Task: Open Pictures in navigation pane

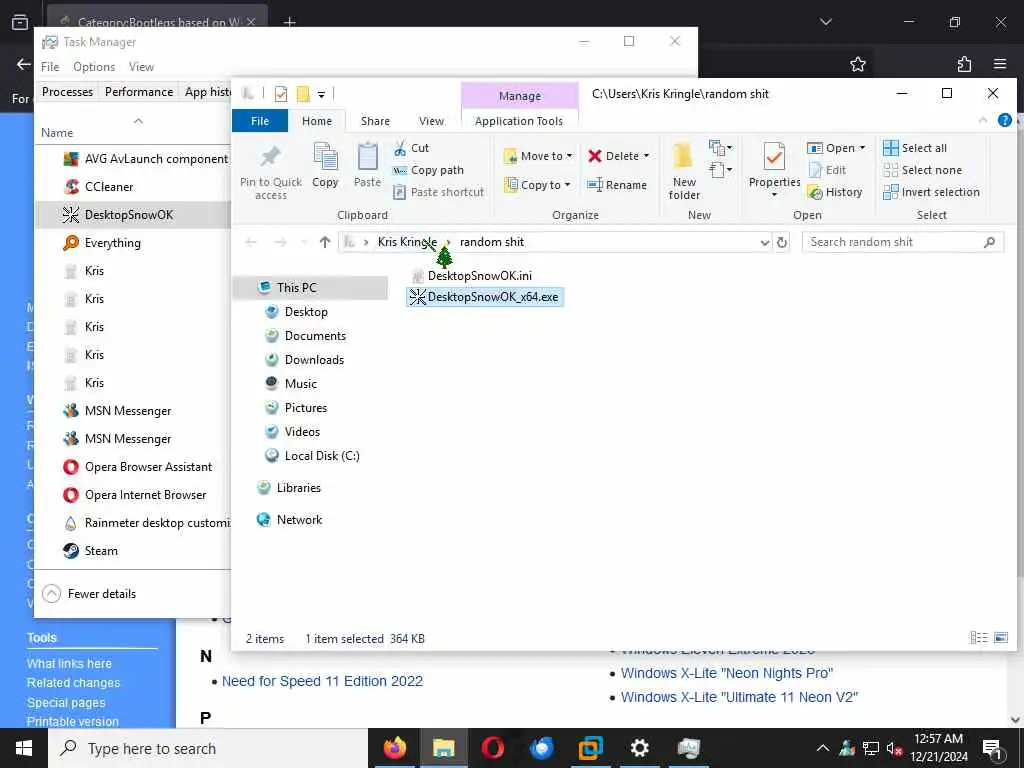Action: click(x=306, y=408)
